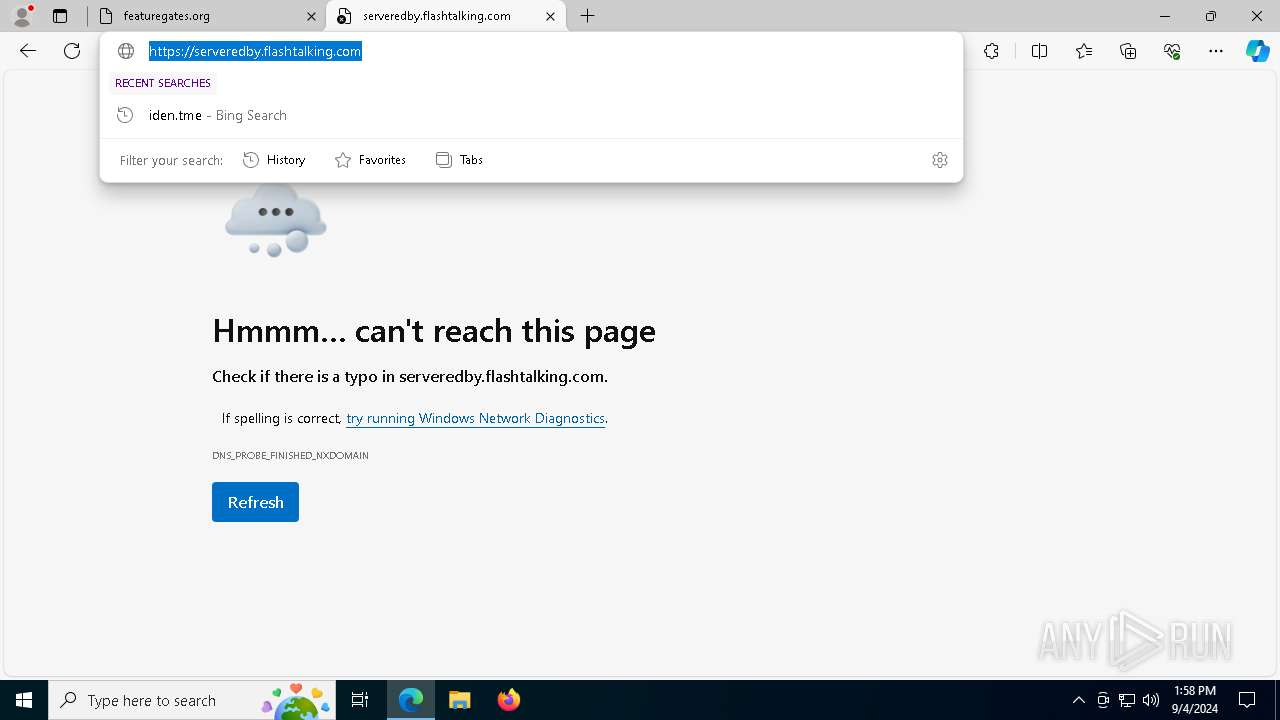Open the volume speaker tray icon
The image size is (1280, 720).
tap(1151, 700)
